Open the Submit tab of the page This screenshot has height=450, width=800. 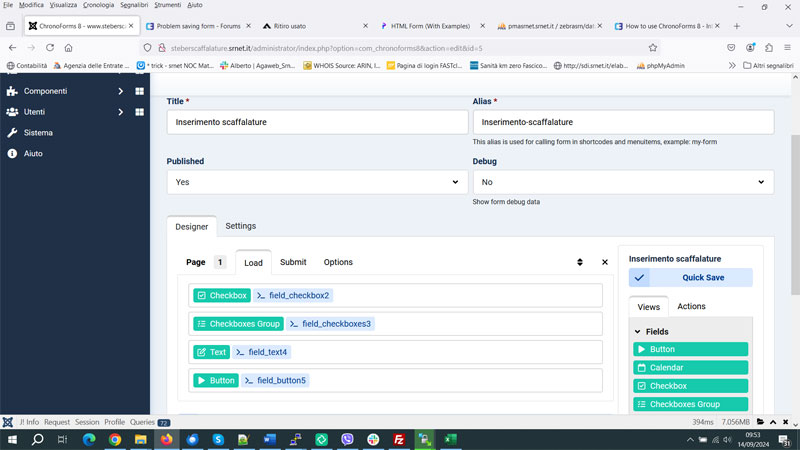[293, 262]
